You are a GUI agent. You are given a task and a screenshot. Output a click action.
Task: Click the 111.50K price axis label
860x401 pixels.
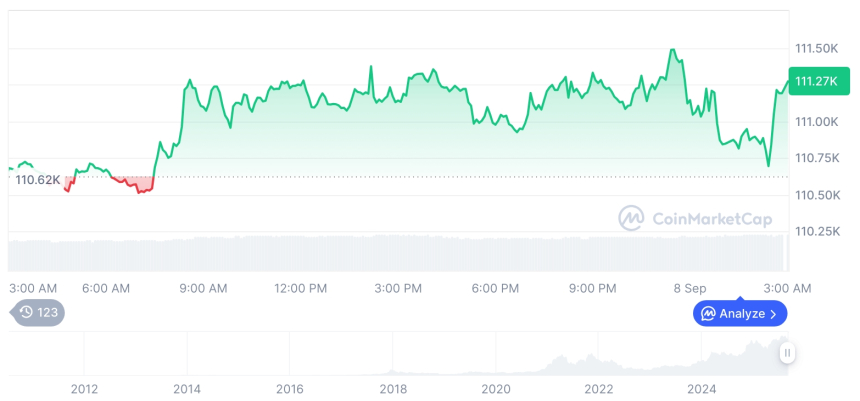tap(815, 48)
